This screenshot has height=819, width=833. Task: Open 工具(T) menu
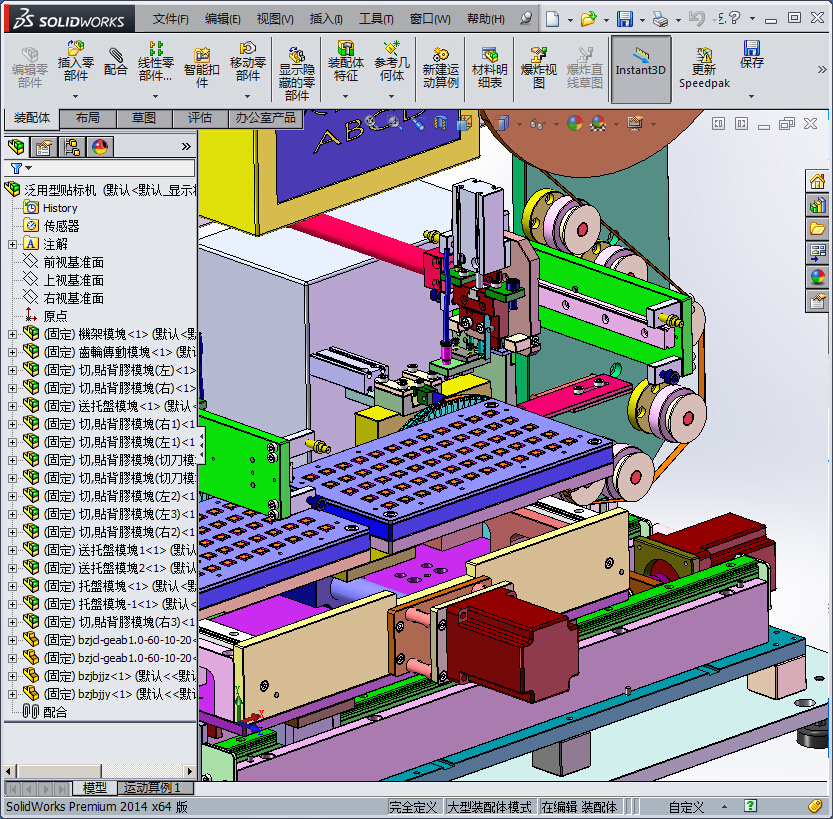point(376,19)
